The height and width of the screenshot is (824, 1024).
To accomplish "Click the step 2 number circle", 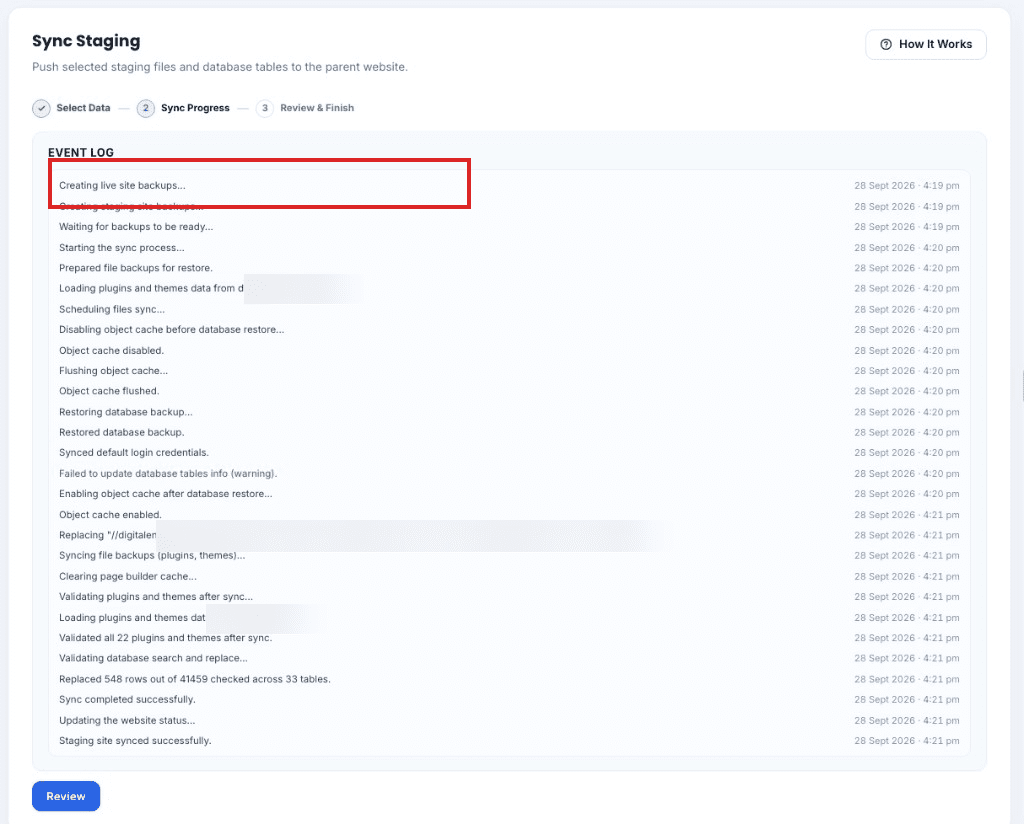I will click(x=146, y=108).
